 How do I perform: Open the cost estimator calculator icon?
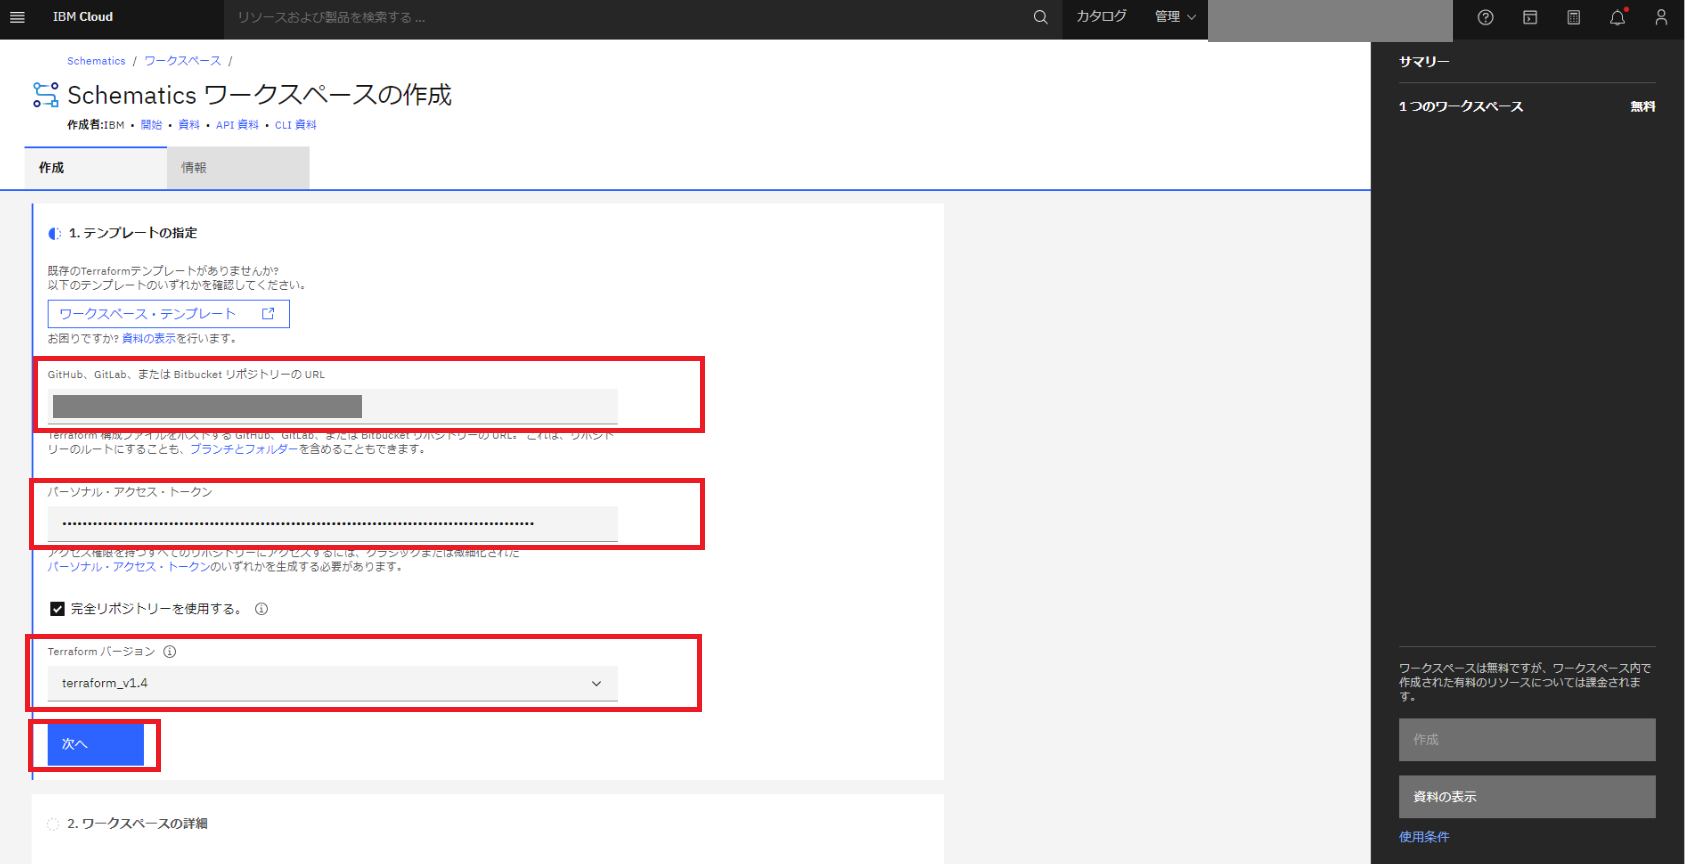[1573, 17]
